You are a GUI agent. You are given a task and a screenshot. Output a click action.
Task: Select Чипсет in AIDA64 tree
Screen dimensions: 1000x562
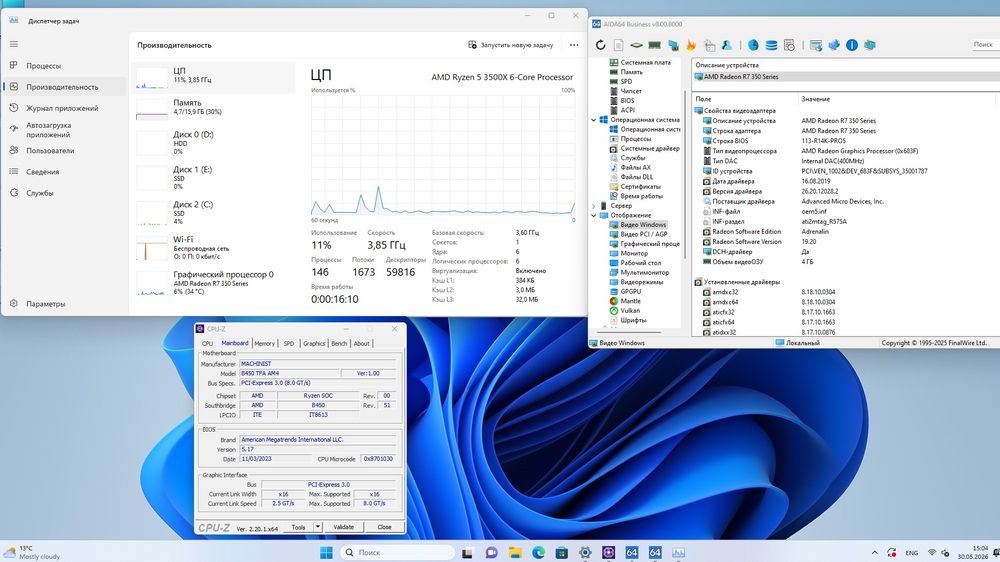(626, 91)
